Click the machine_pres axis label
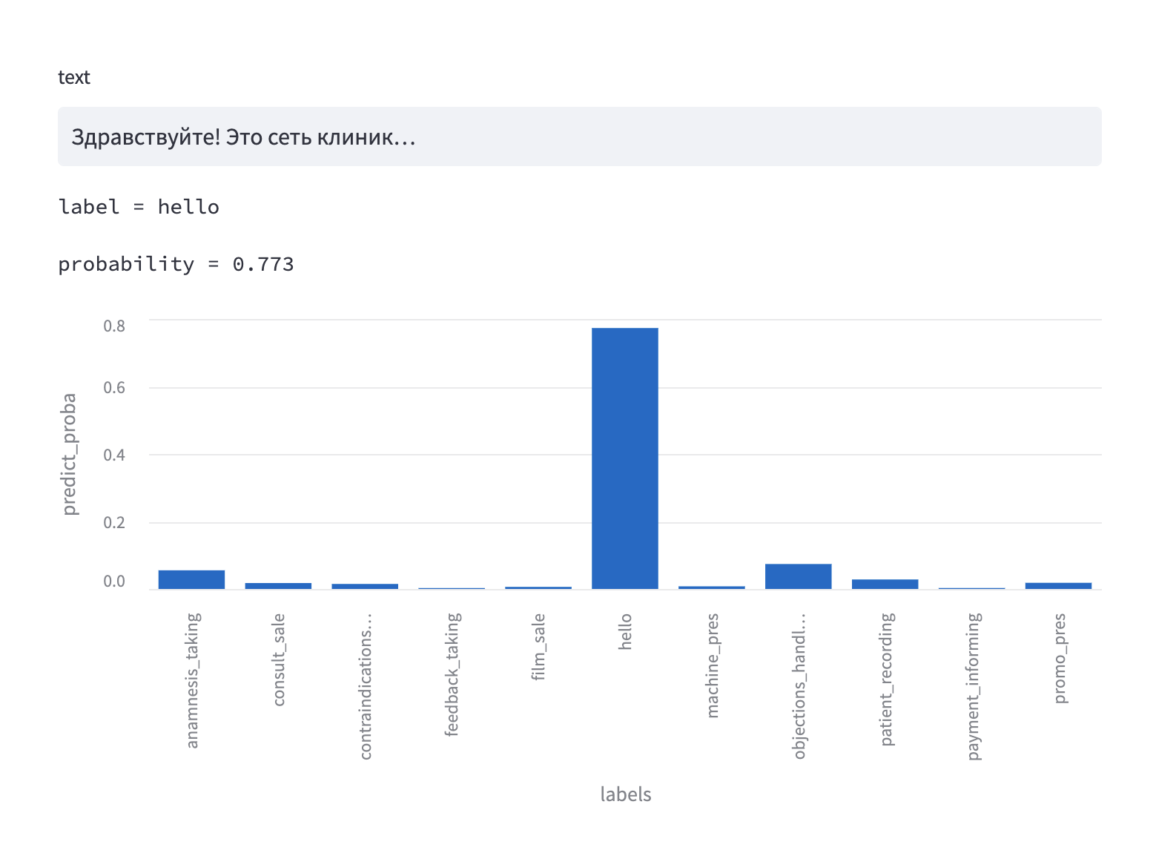The image size is (1176, 856). coord(712,665)
